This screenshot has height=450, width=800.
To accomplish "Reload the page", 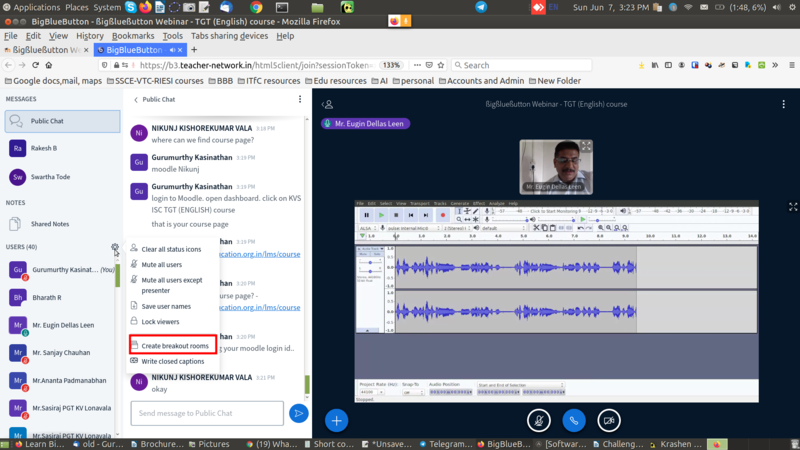I will [35, 65].
